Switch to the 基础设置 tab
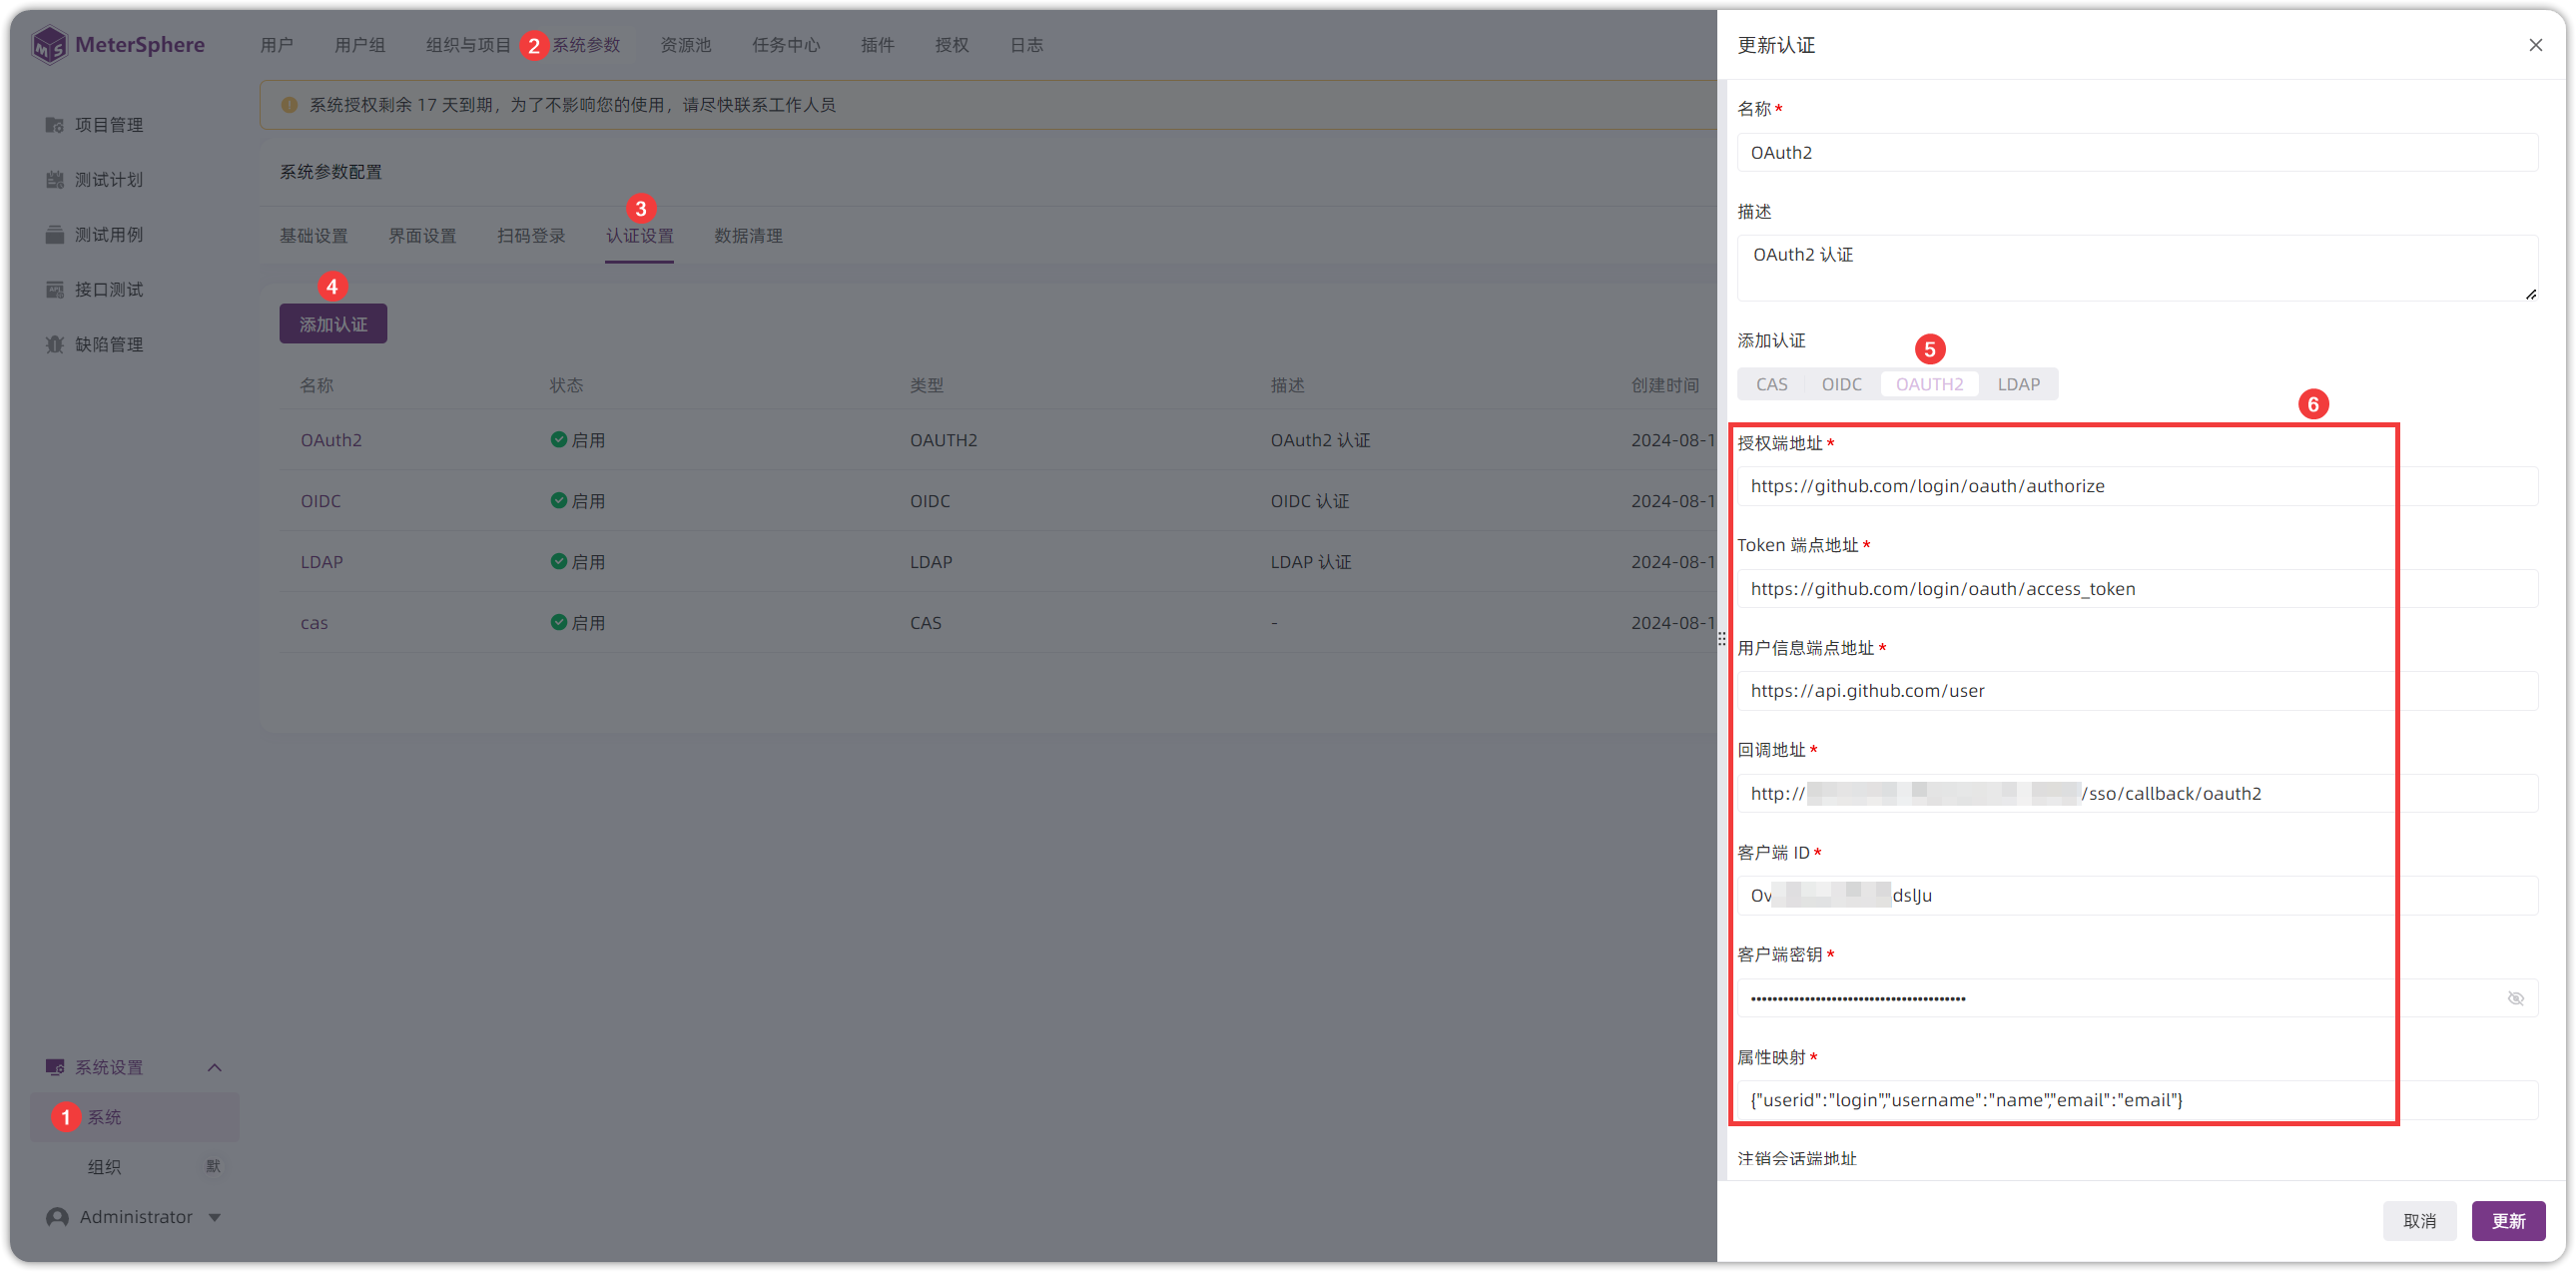 313,236
